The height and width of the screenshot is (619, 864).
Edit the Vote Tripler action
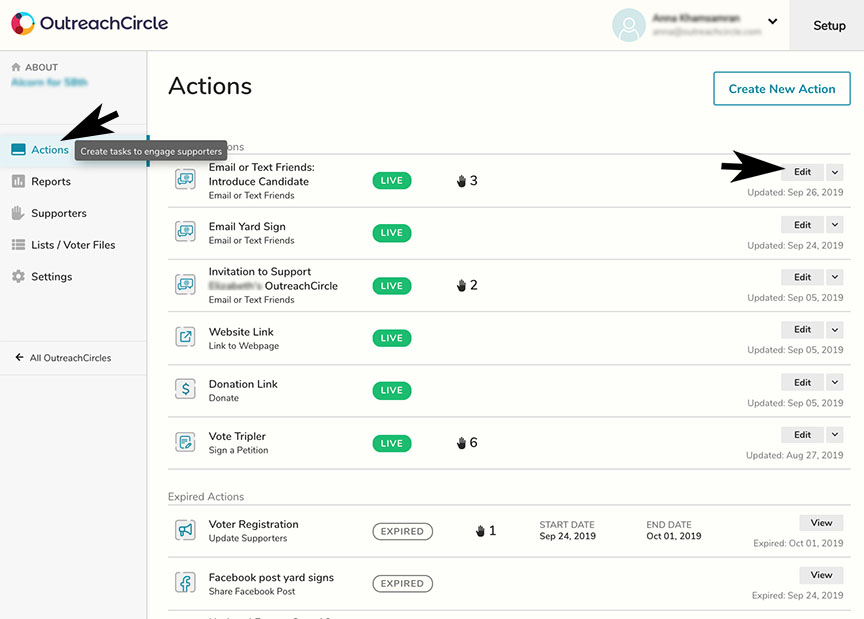(802, 434)
